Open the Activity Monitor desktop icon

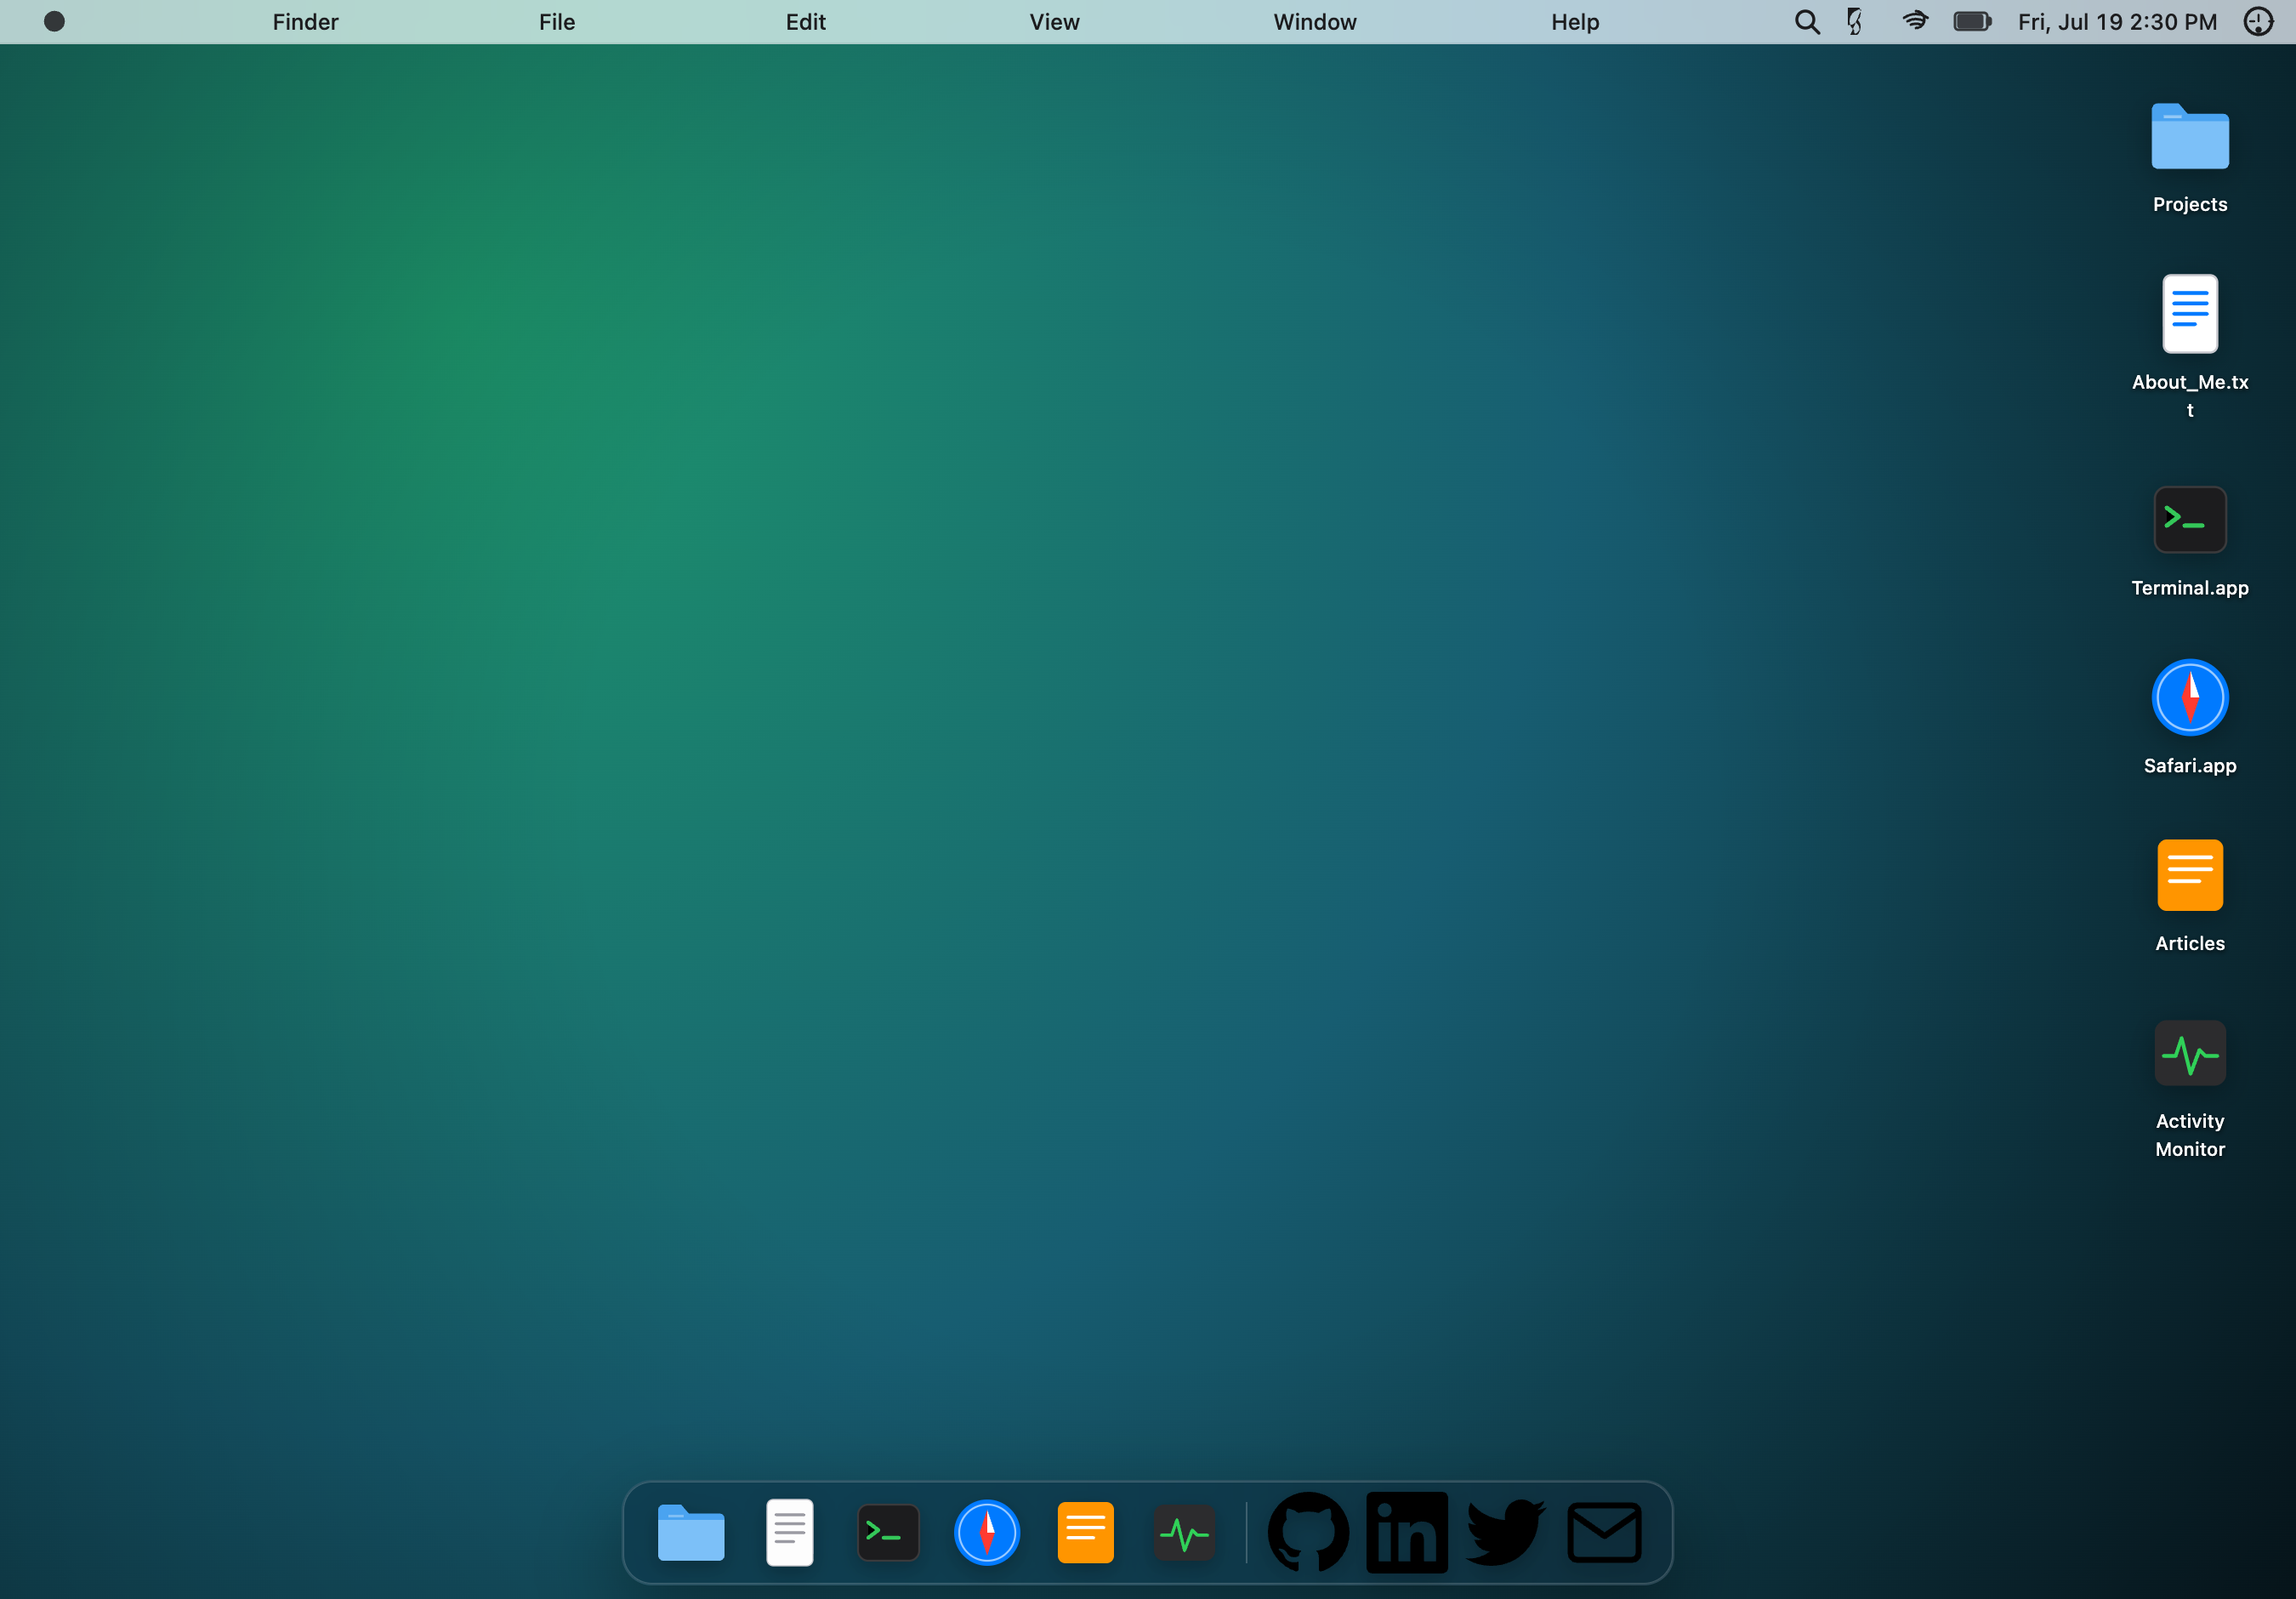click(x=2189, y=1053)
